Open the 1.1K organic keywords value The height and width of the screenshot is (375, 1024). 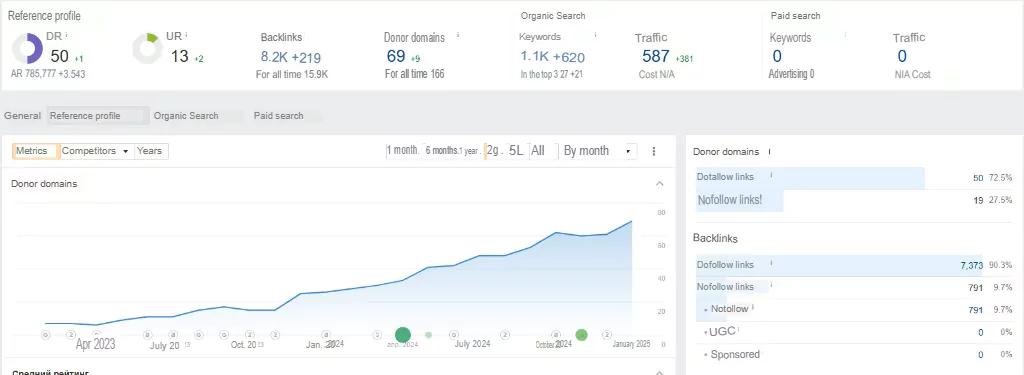[534, 57]
